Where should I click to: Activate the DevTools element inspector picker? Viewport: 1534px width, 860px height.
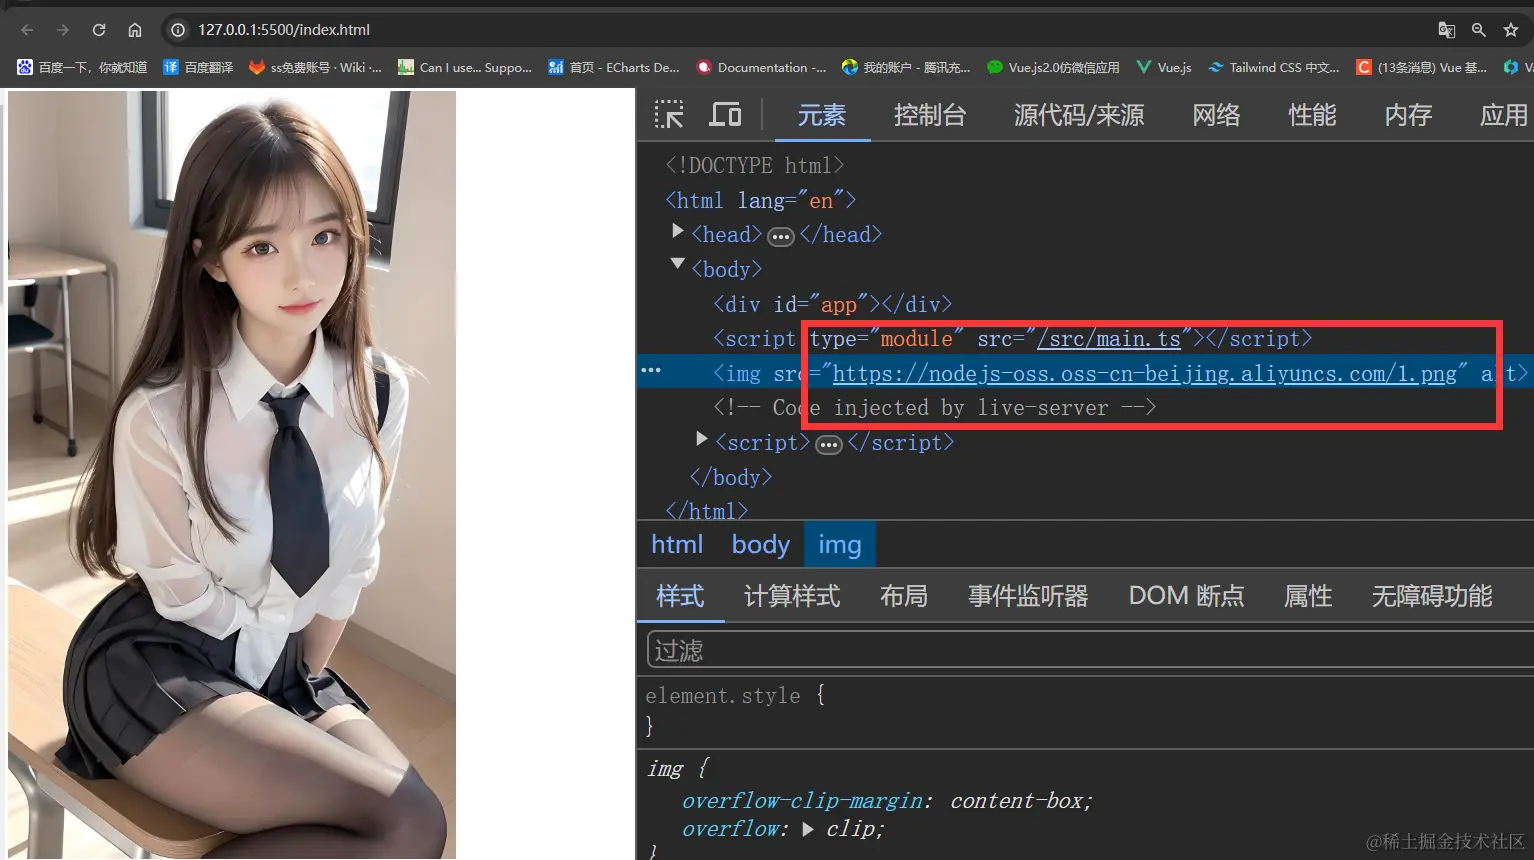pyautogui.click(x=669, y=115)
